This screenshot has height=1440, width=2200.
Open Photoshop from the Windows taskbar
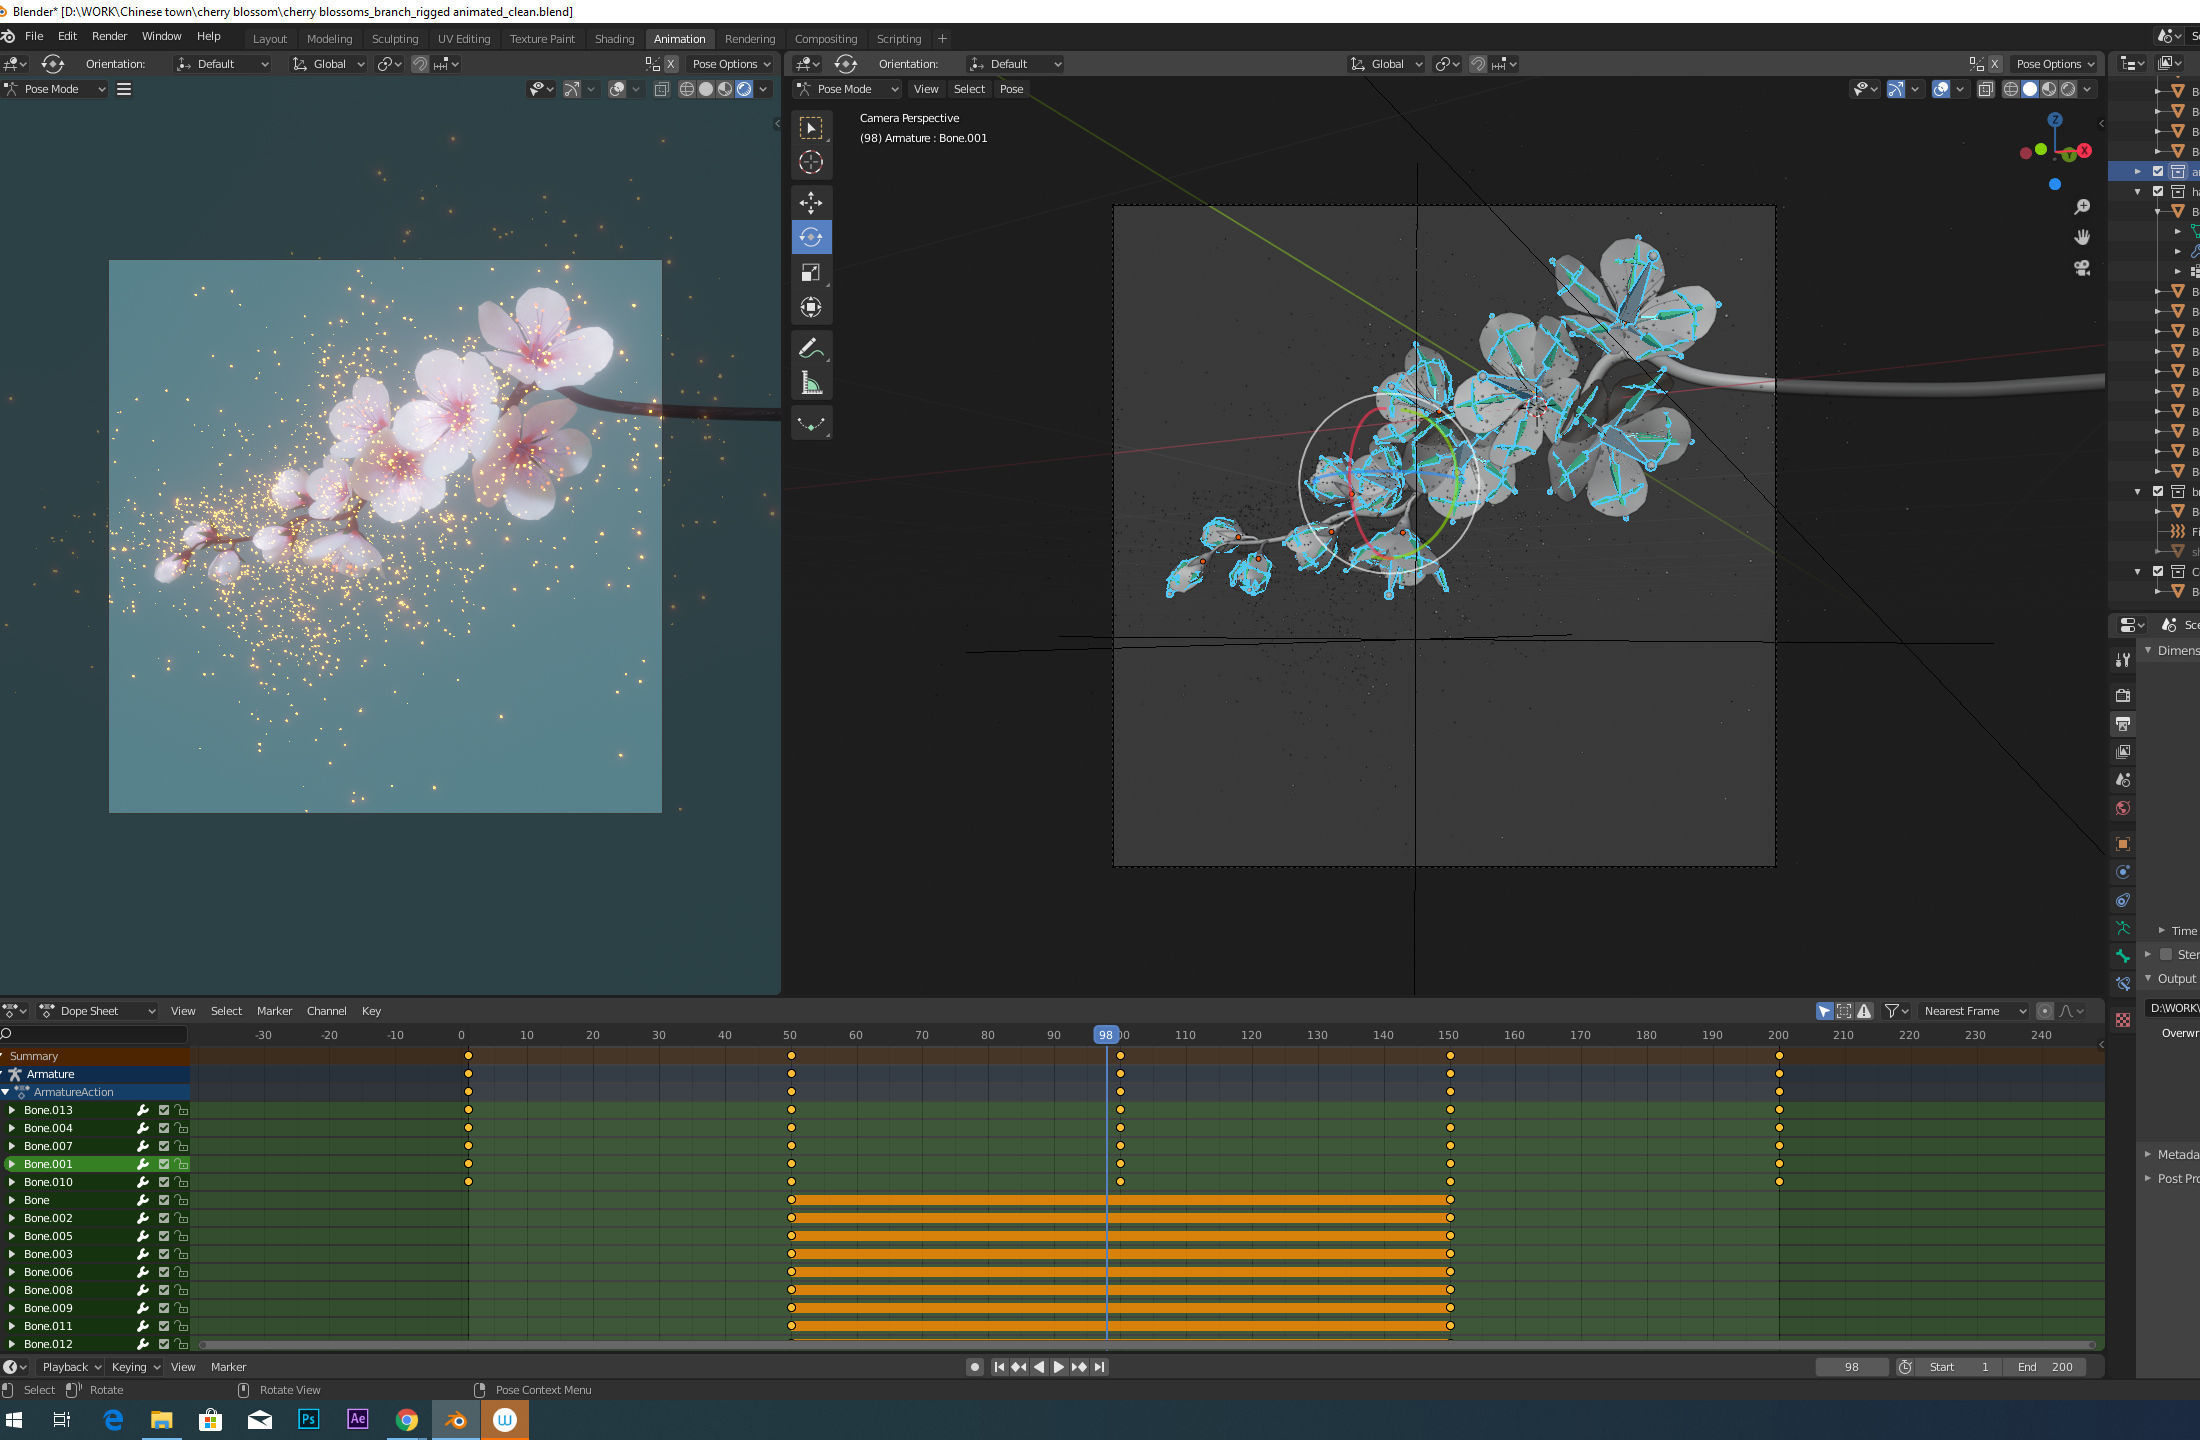point(309,1419)
